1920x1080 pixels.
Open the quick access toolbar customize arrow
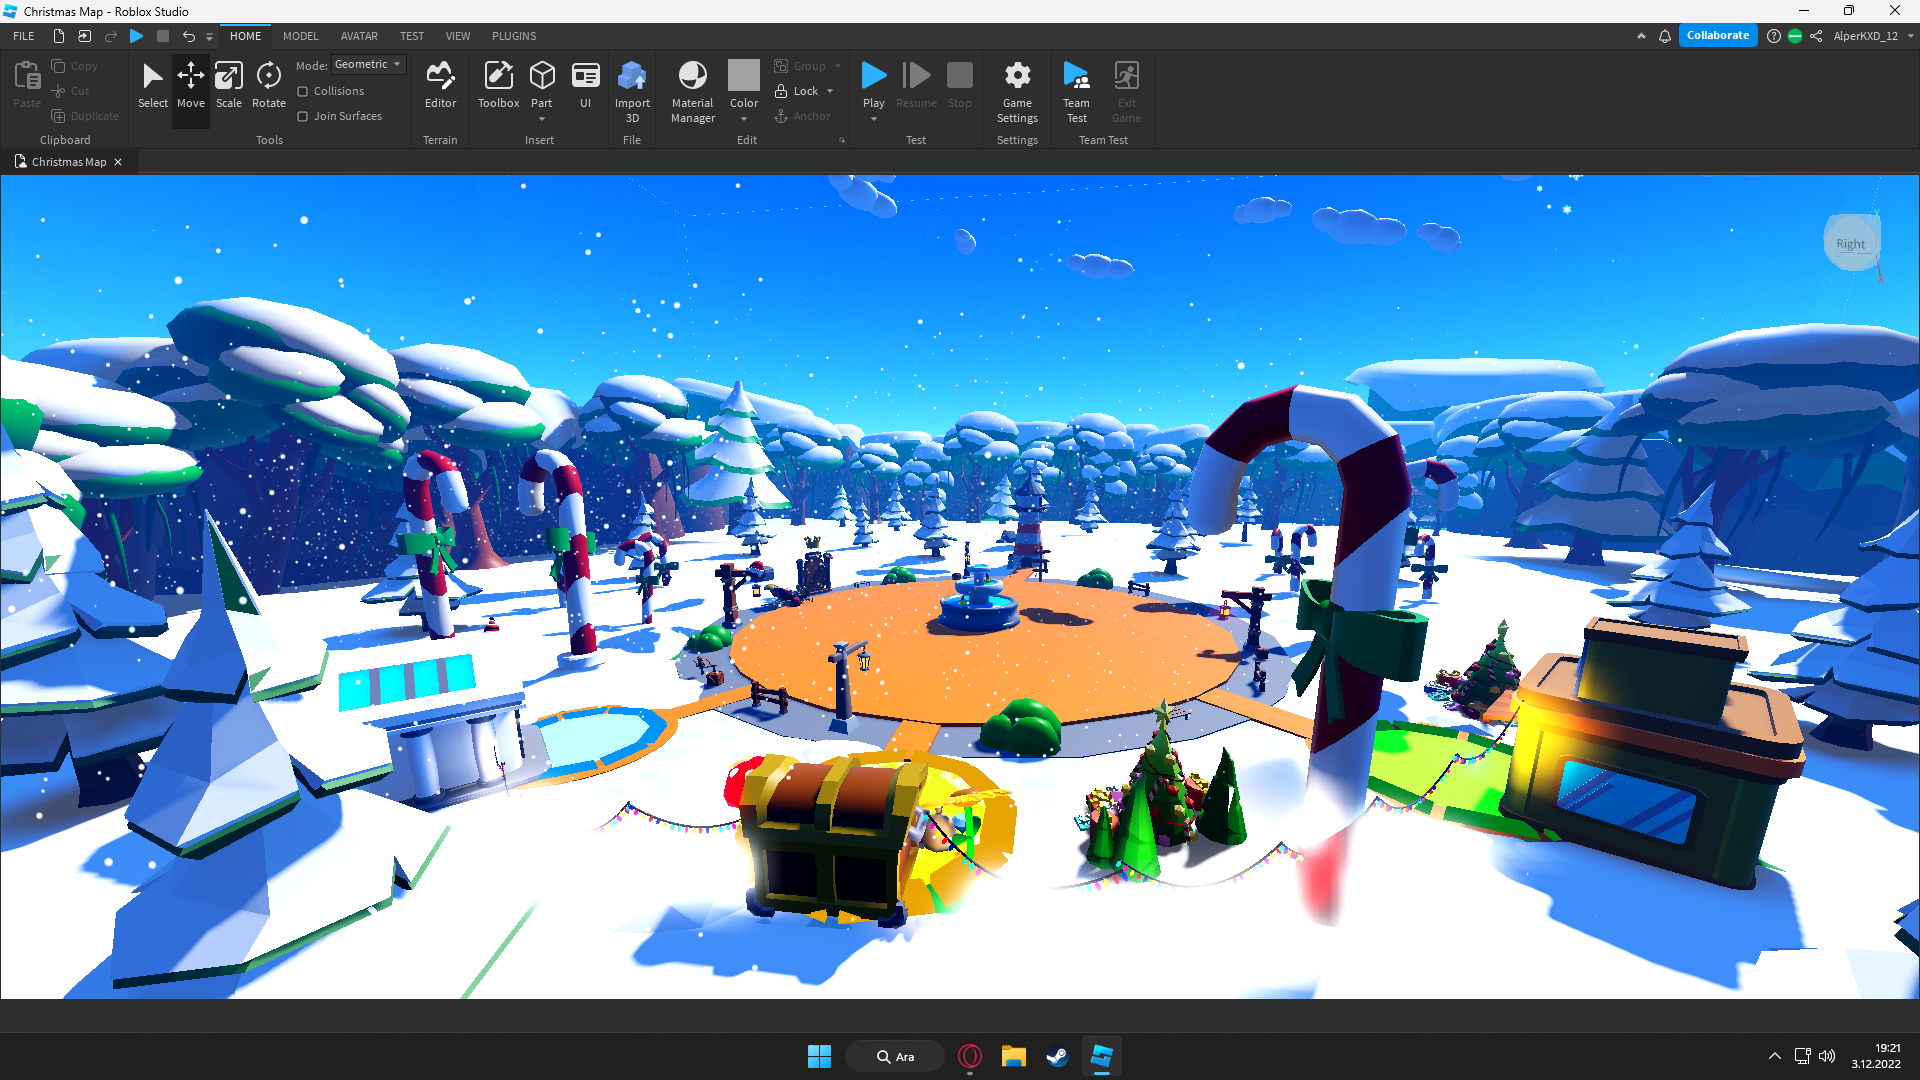click(x=209, y=36)
